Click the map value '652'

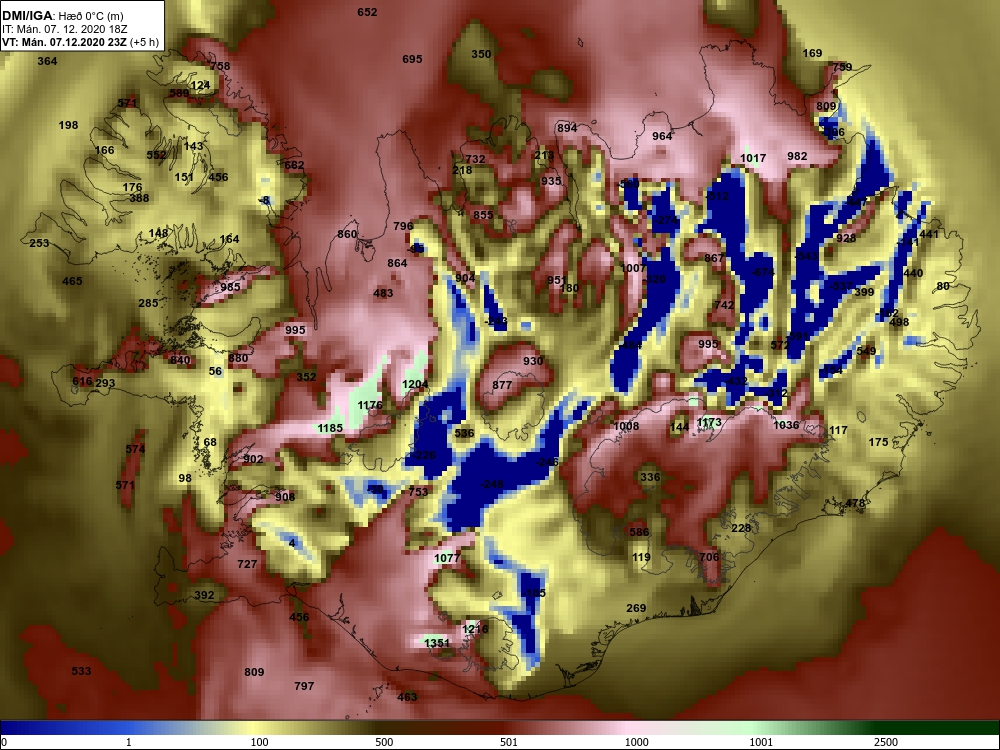[x=367, y=12]
